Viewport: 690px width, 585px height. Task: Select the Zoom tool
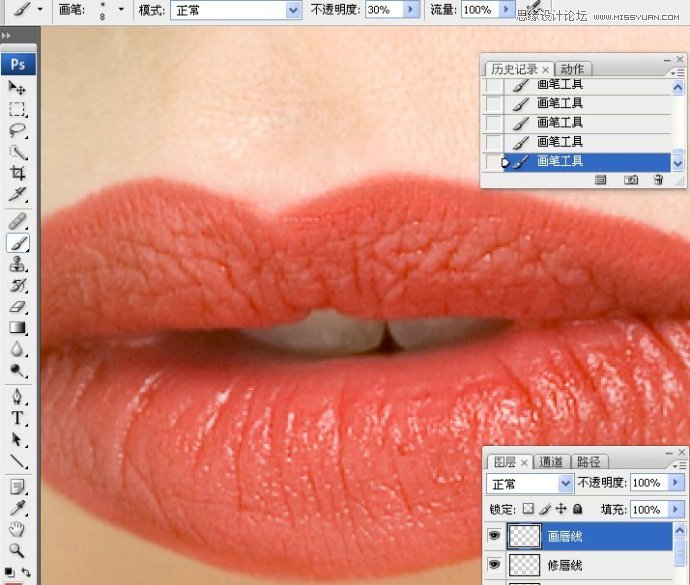pos(17,550)
